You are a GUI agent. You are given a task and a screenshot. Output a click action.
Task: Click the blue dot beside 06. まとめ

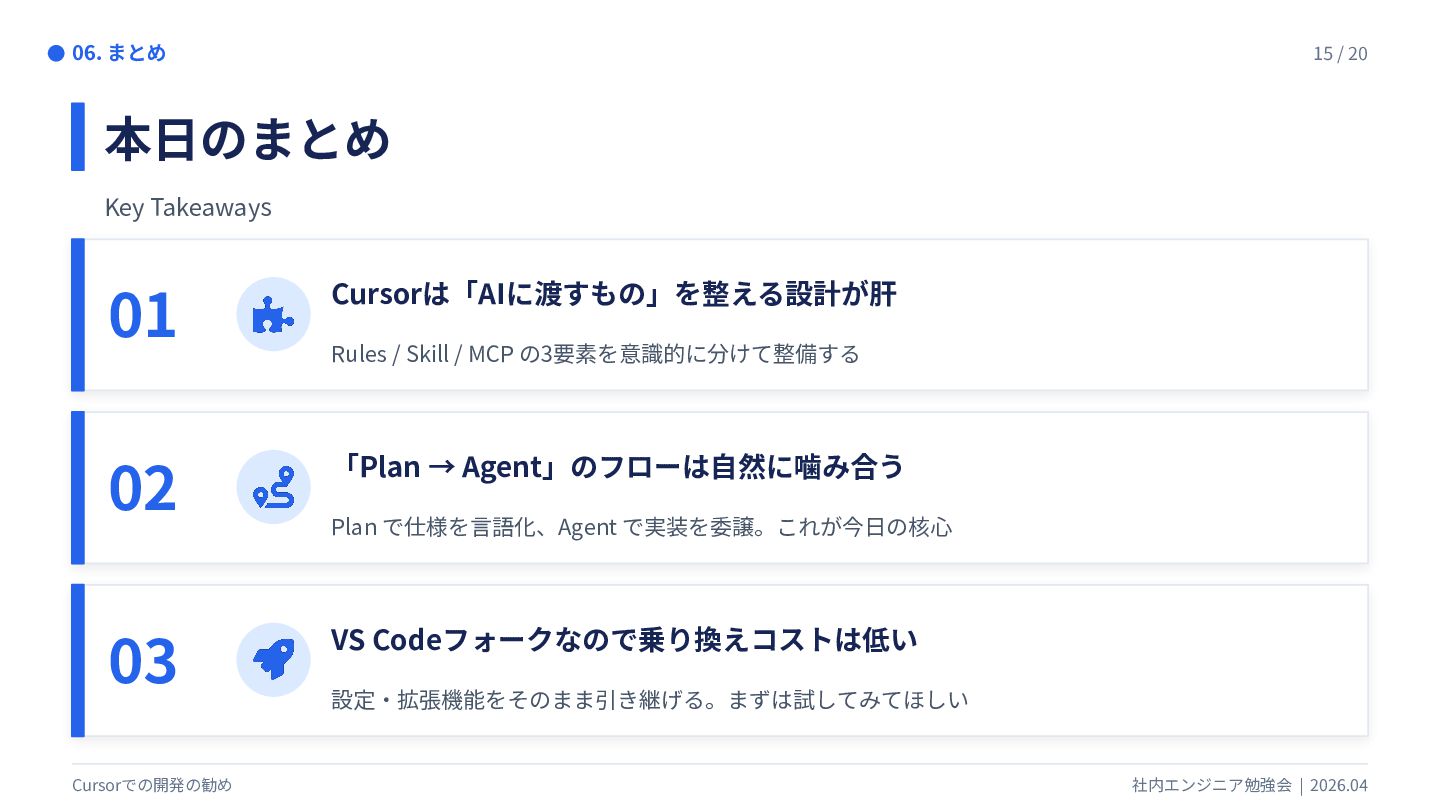[56, 53]
